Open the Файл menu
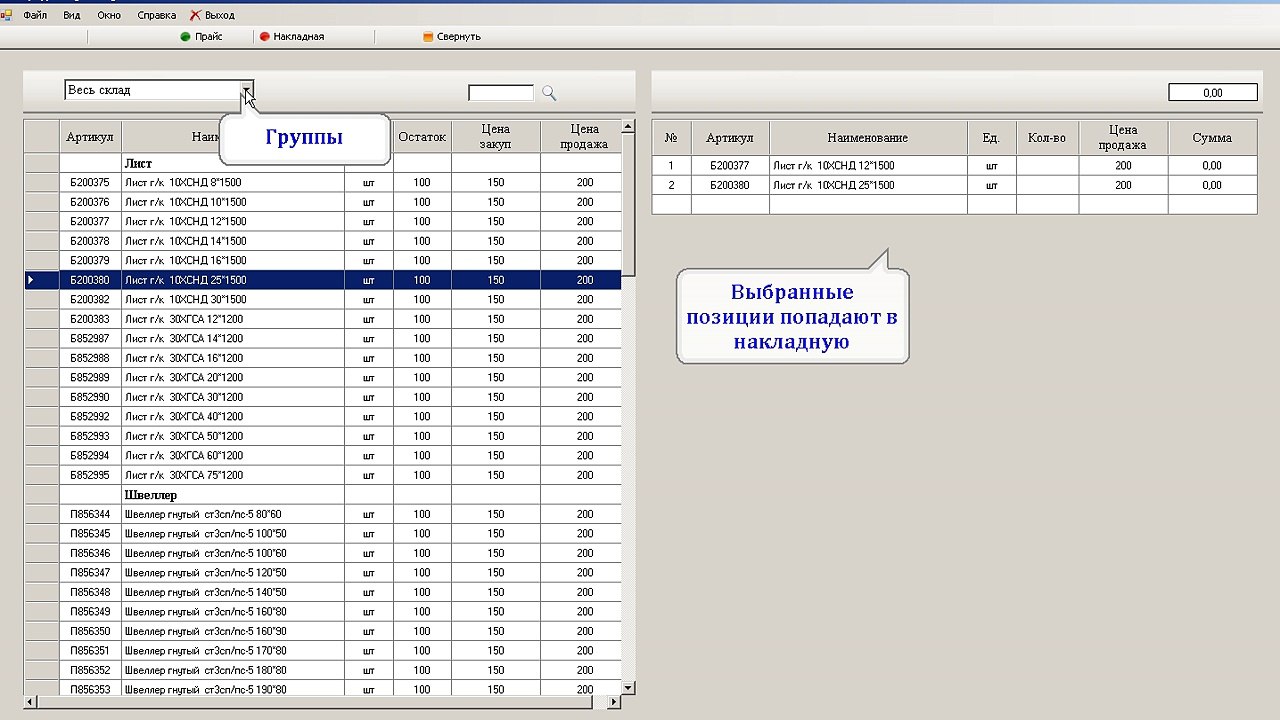Viewport: 1280px width, 720px height. pyautogui.click(x=35, y=16)
